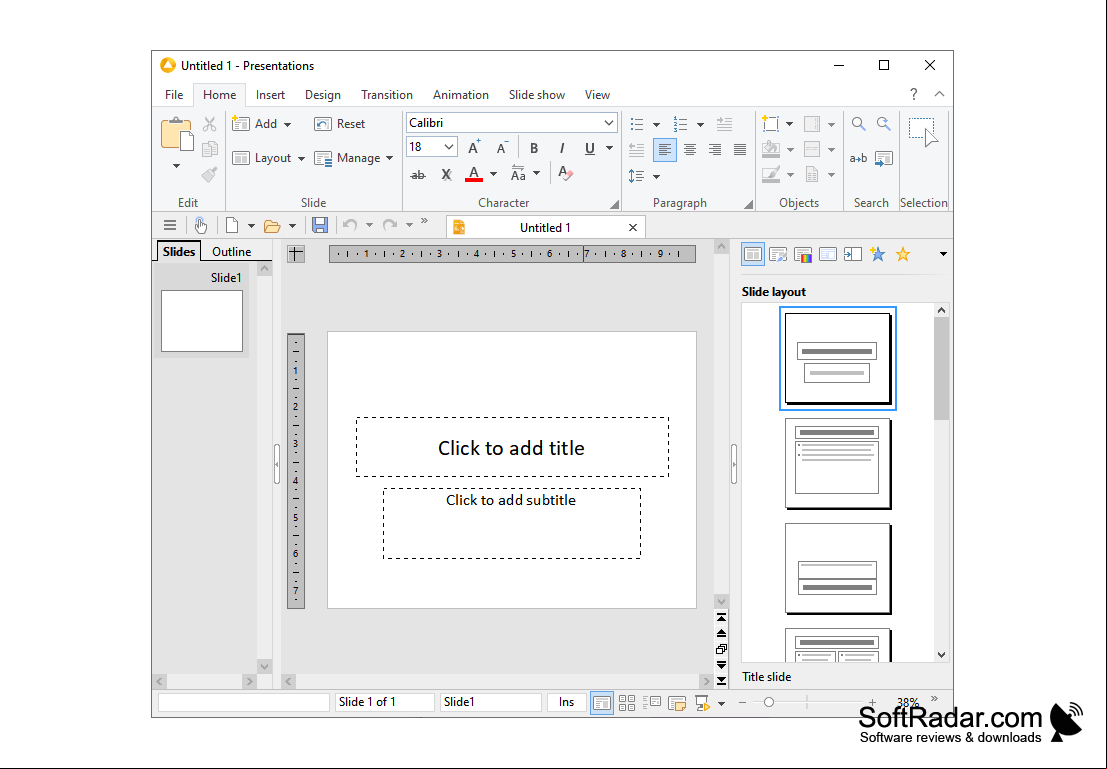This screenshot has width=1107, height=769.
Task: Toggle Italic formatting
Action: (561, 148)
